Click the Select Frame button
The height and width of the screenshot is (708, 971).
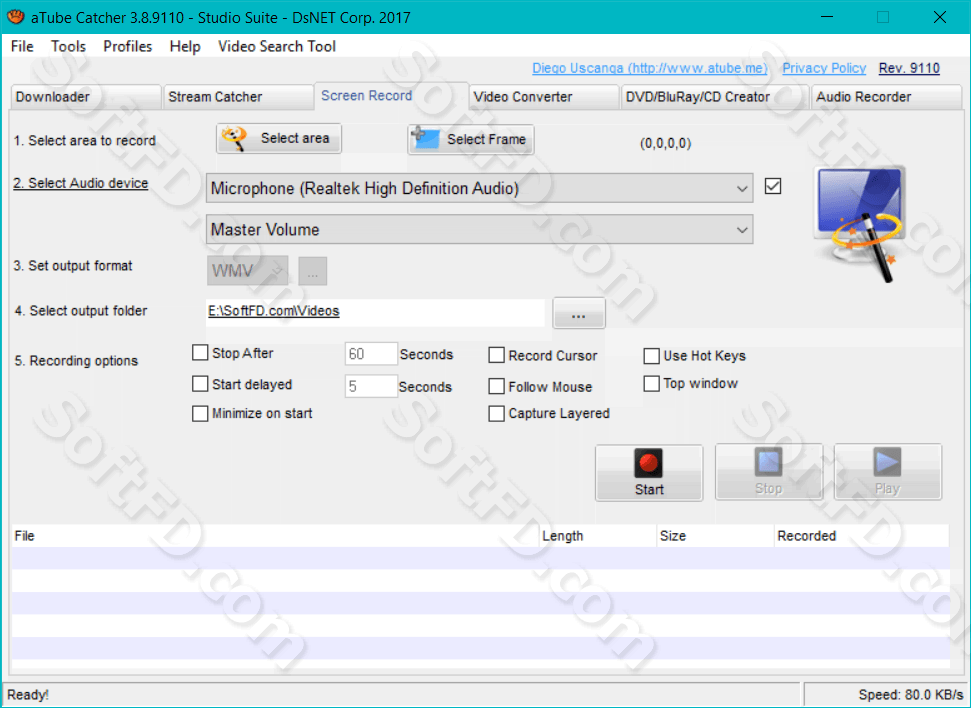point(471,139)
